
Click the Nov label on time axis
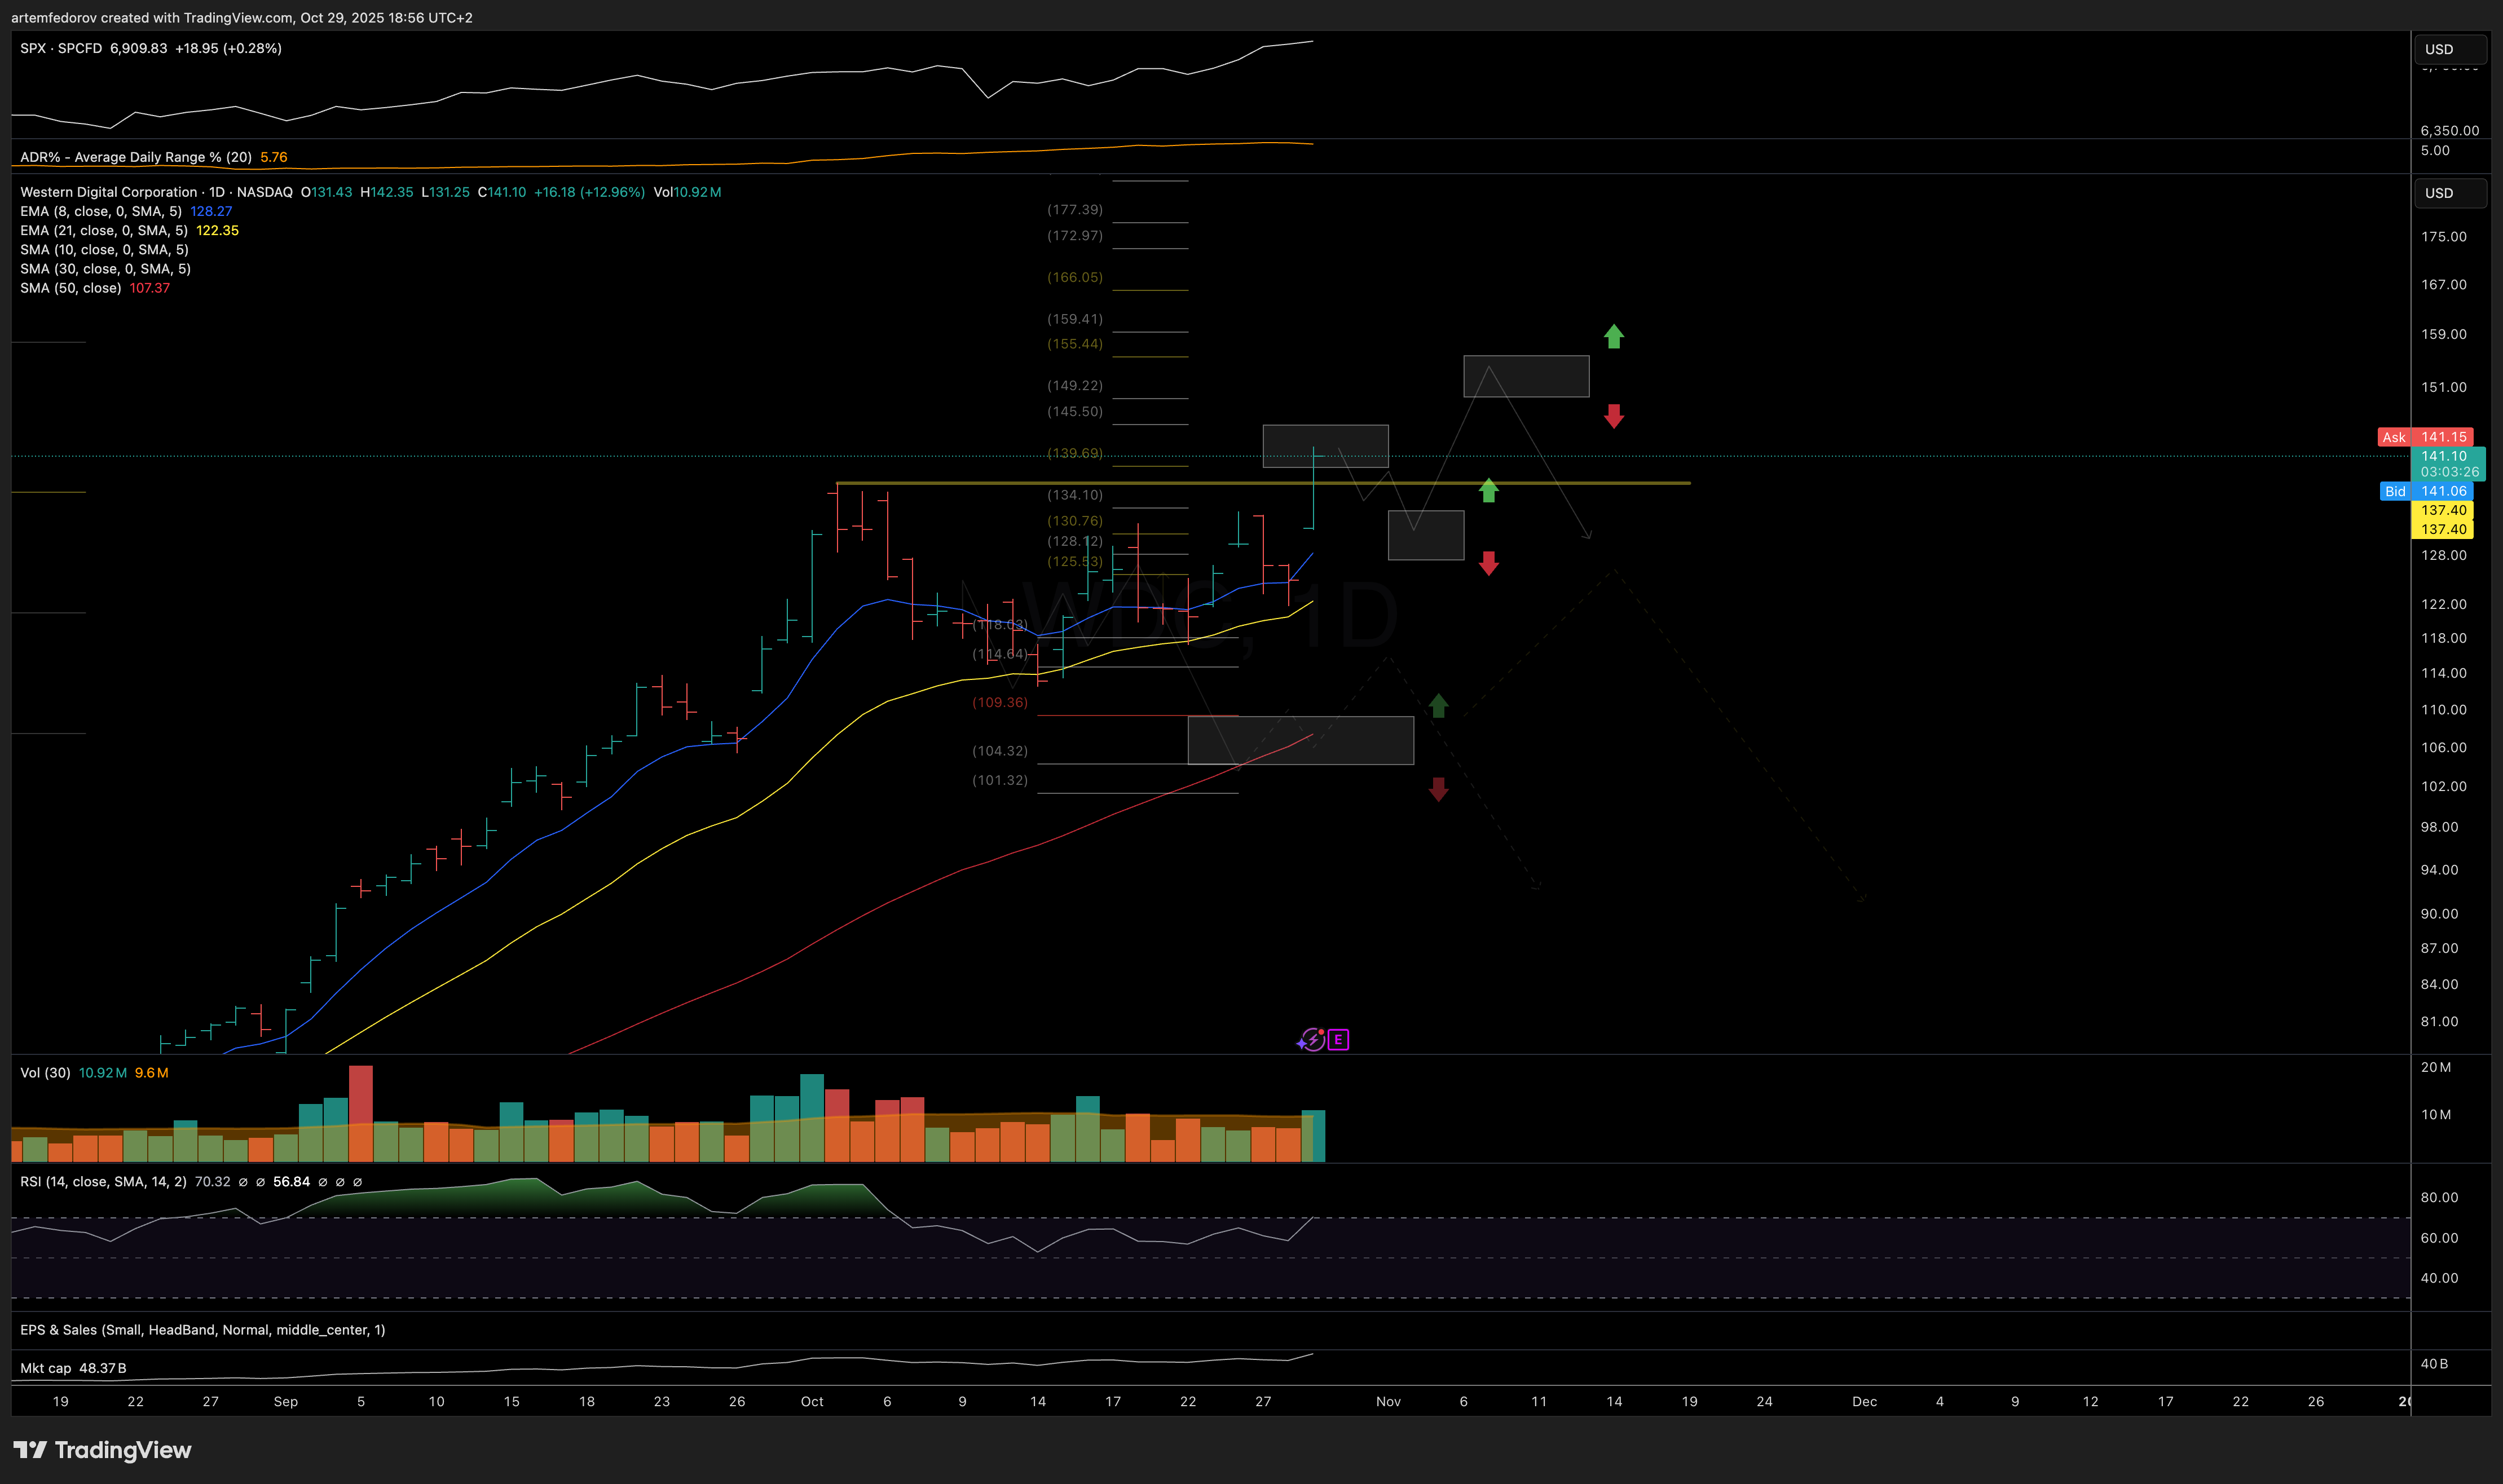click(x=1388, y=1402)
